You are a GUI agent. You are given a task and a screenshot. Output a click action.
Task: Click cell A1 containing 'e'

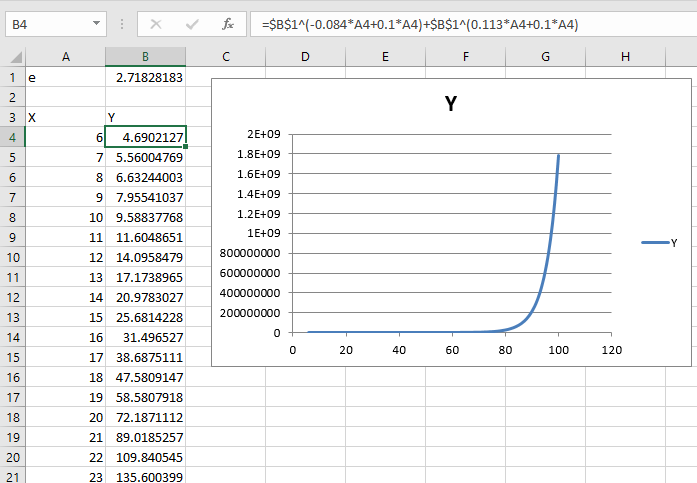pyautogui.click(x=66, y=77)
